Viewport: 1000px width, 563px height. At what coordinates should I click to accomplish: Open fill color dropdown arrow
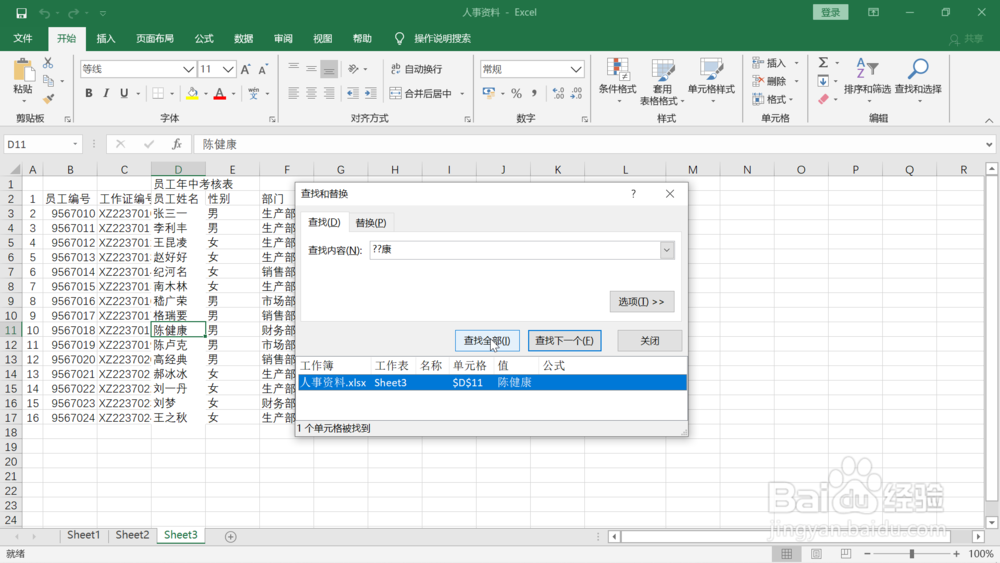205,94
